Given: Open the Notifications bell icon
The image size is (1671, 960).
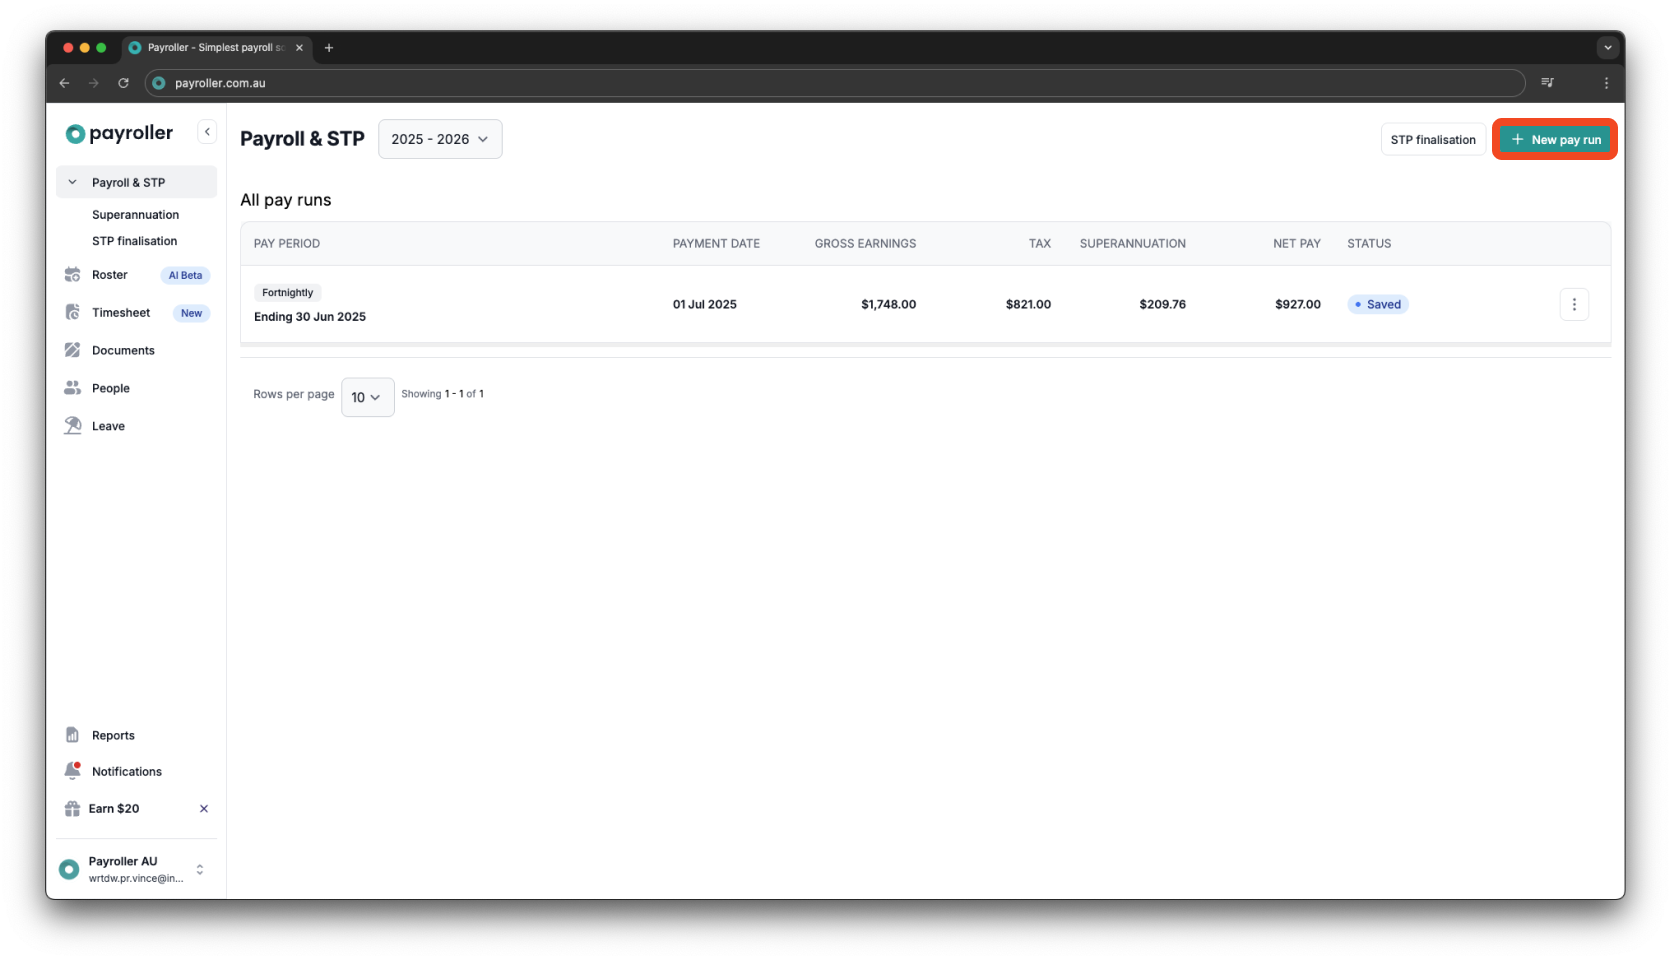Looking at the screenshot, I should pos(73,770).
